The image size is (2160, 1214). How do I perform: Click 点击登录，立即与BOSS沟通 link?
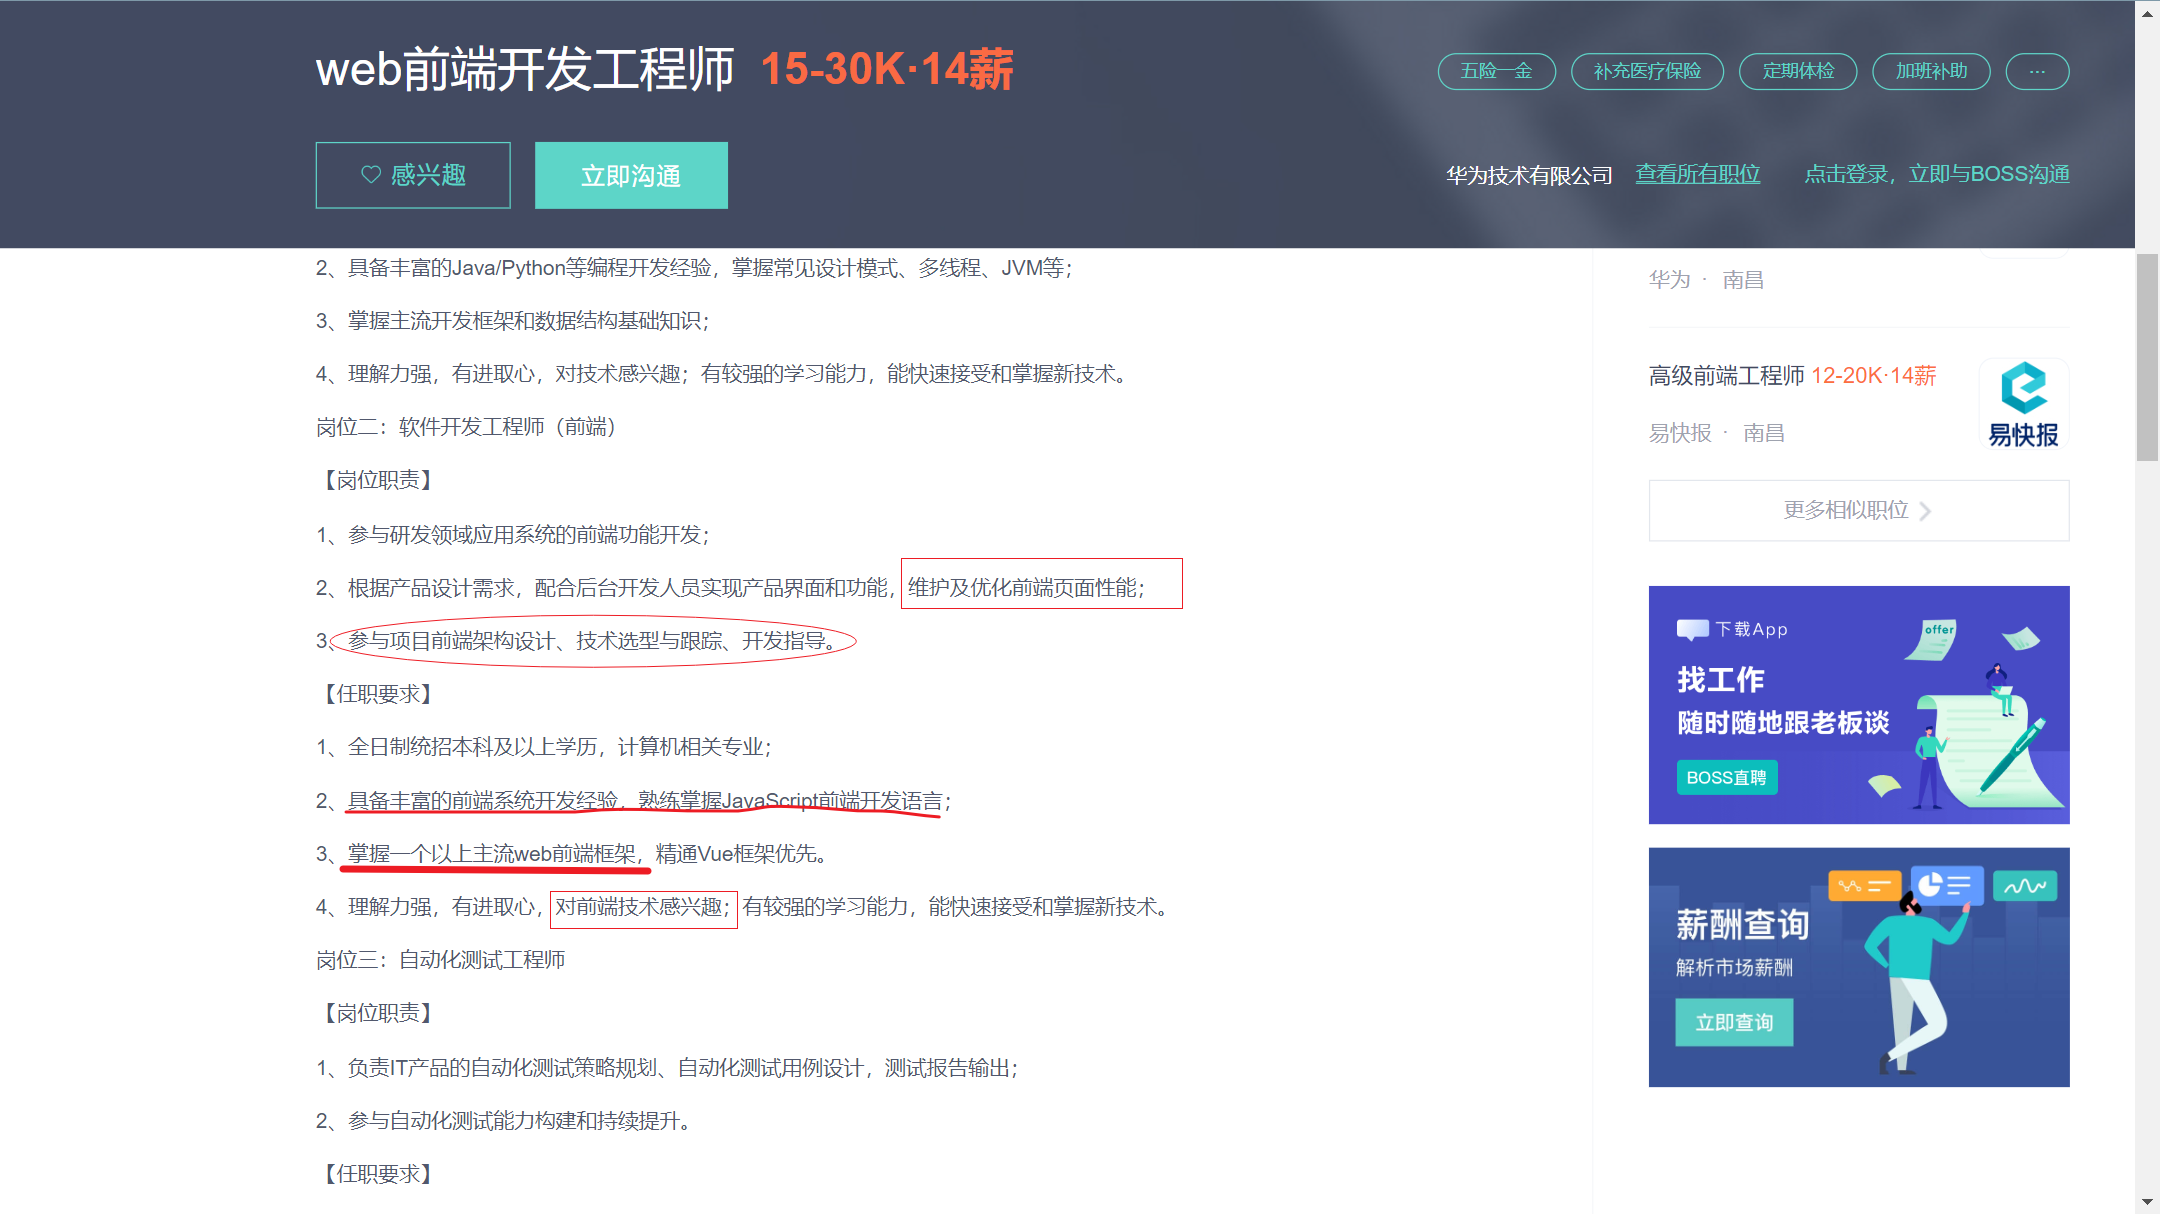1936,174
